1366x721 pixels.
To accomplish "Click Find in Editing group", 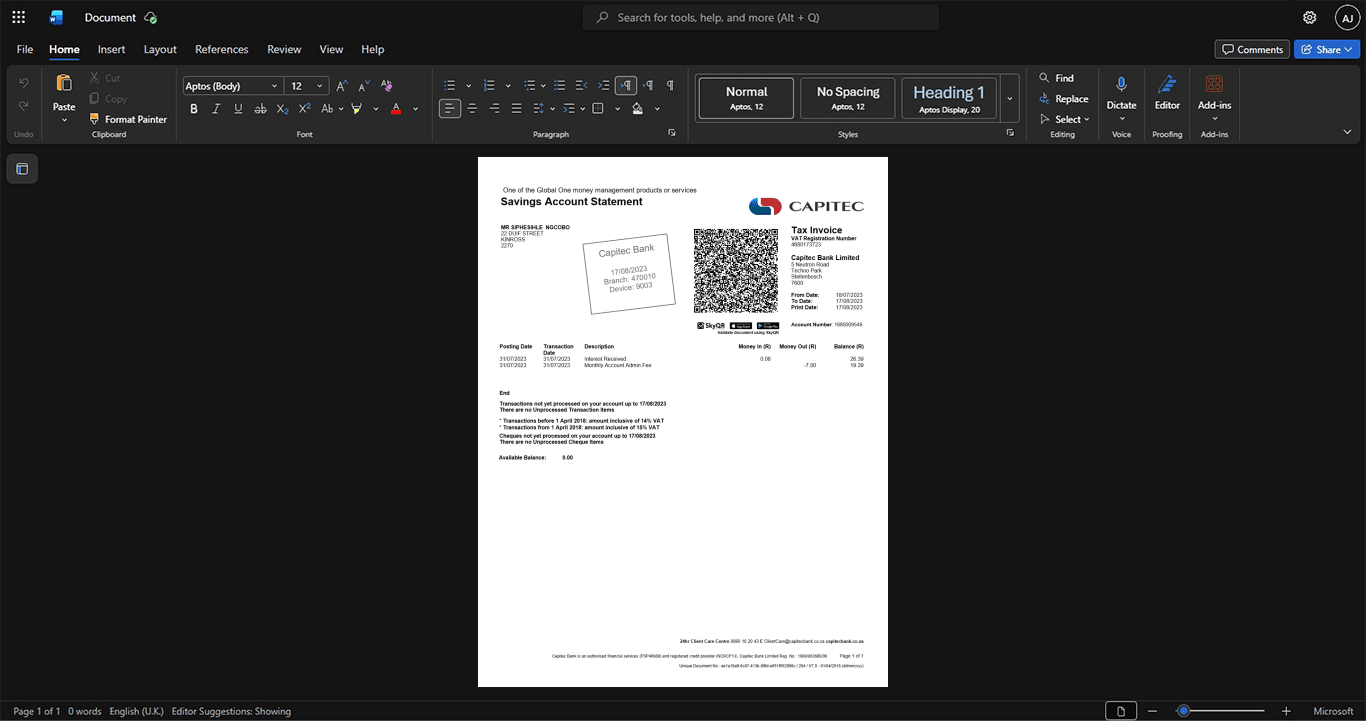I will [1056, 77].
